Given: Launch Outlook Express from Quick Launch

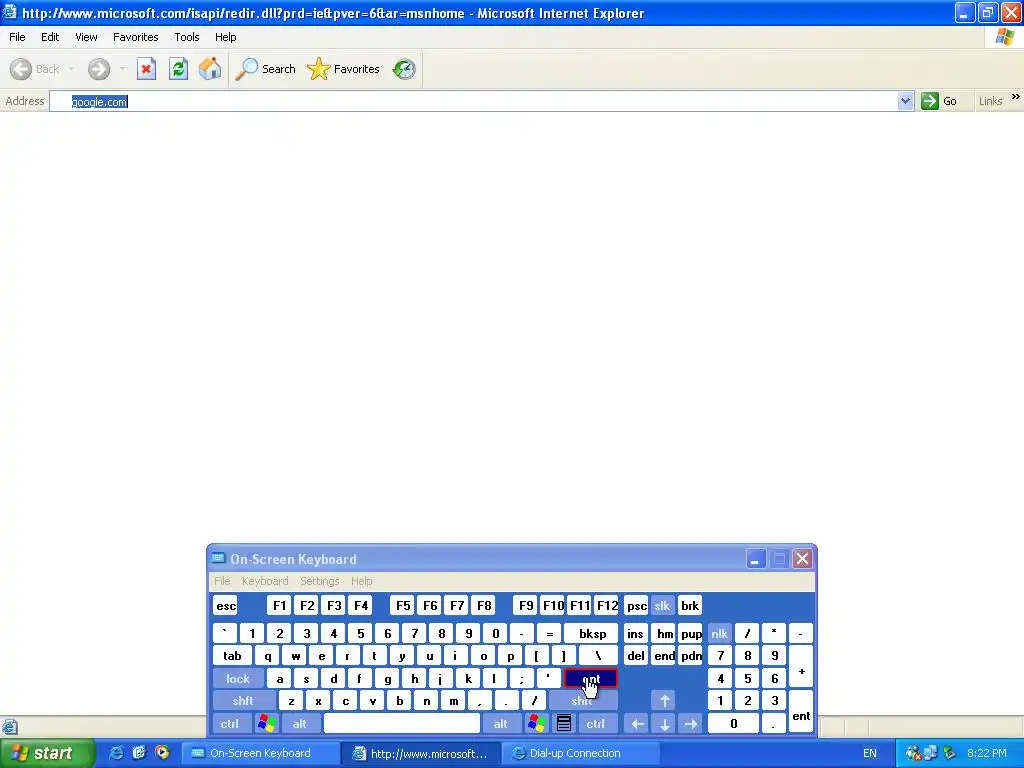Looking at the screenshot, I should click(139, 753).
